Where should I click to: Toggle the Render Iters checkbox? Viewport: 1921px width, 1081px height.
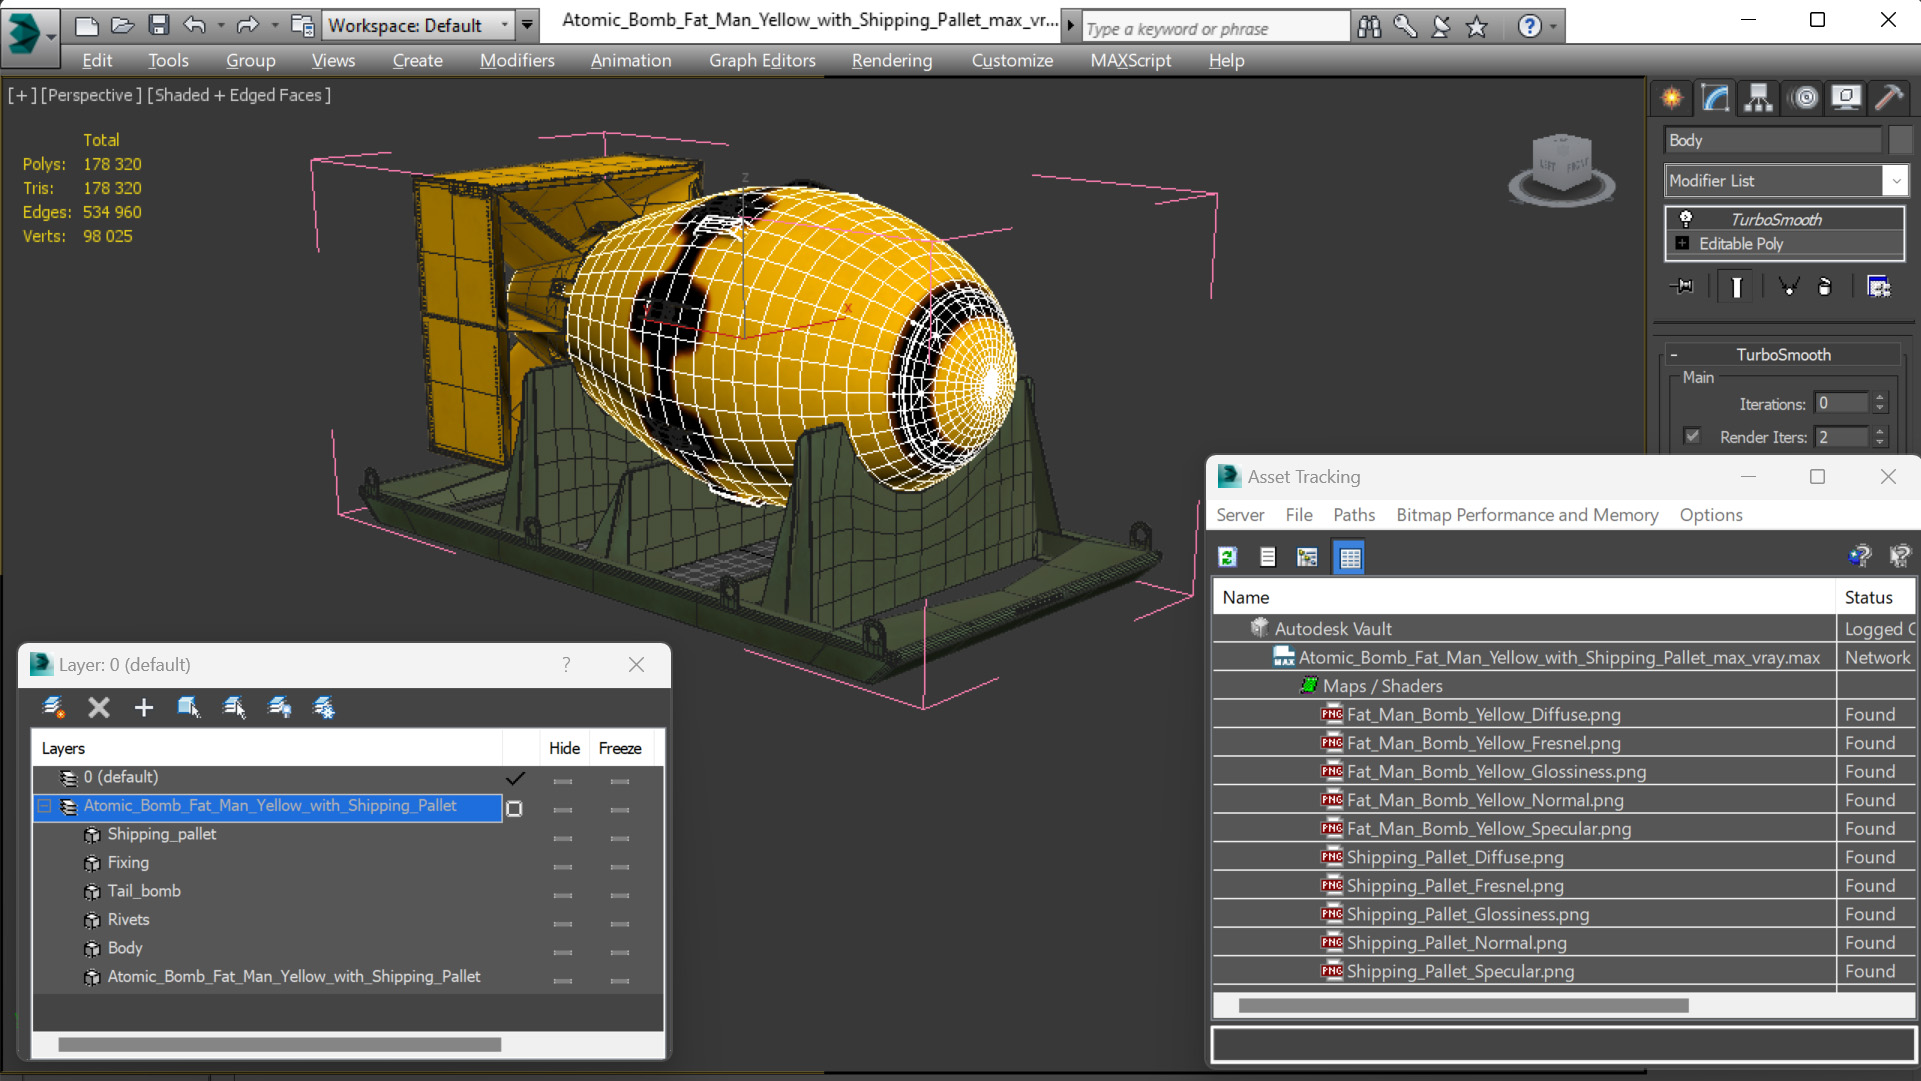[1692, 436]
